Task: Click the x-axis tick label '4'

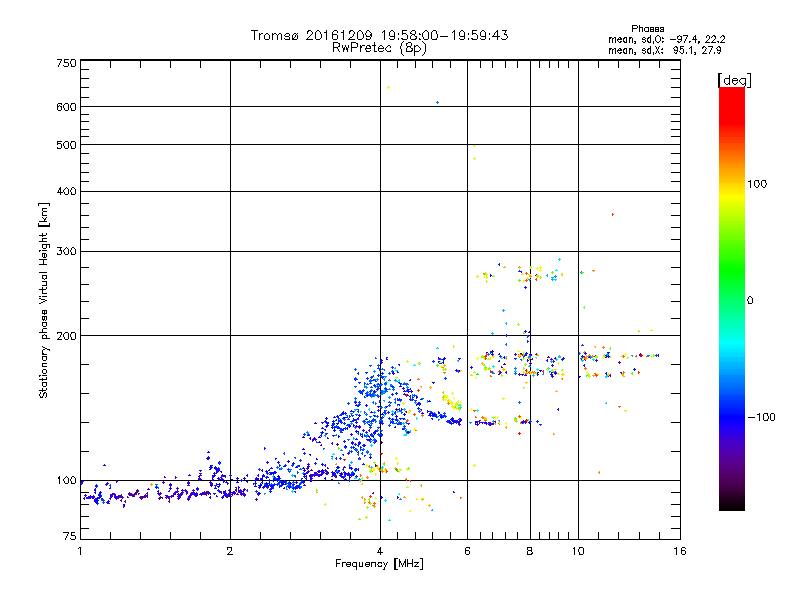Action: (x=380, y=551)
